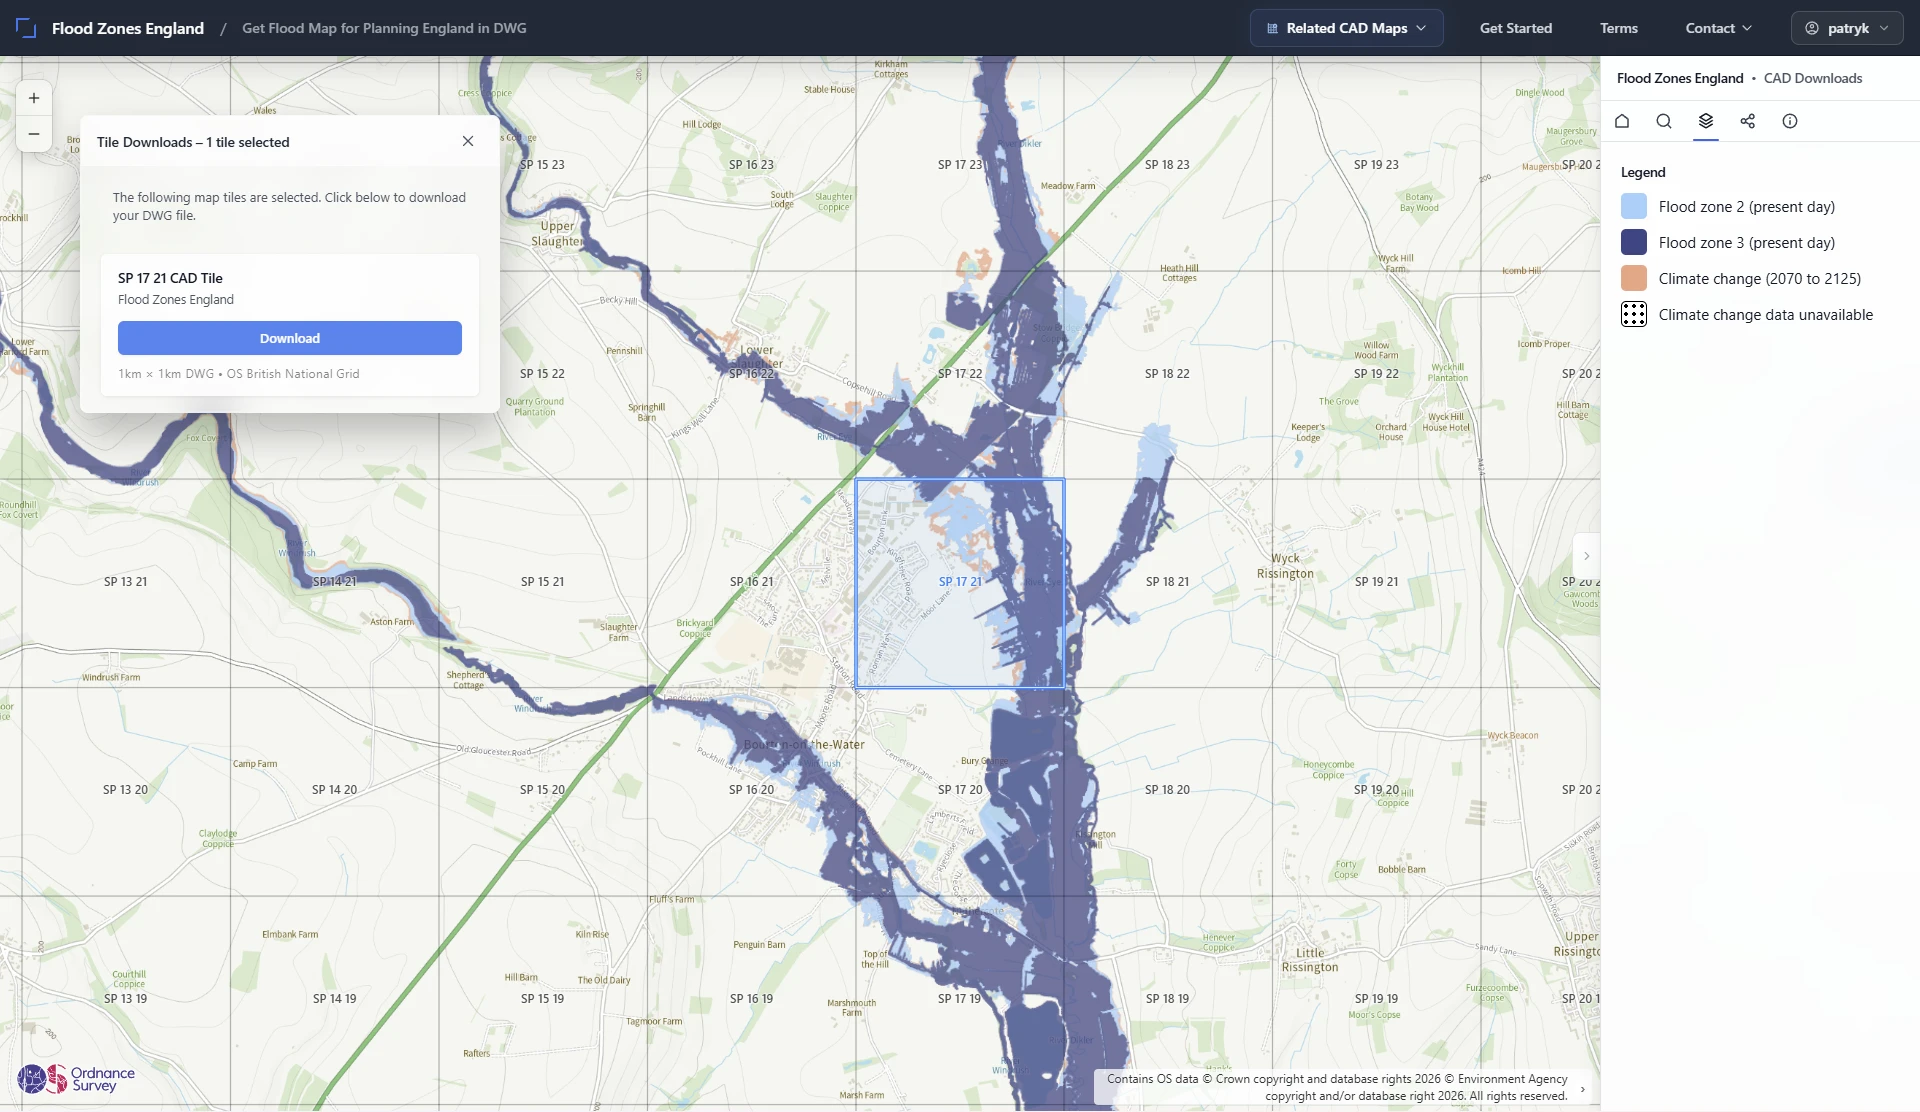Click the SP 17 21 CAD Tile title
The height and width of the screenshot is (1112, 1920).
[x=170, y=278]
